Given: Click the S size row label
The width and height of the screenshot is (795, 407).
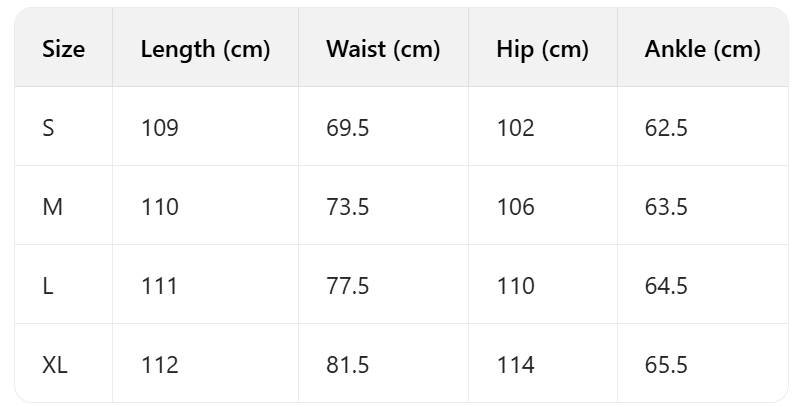Looking at the screenshot, I should (49, 128).
